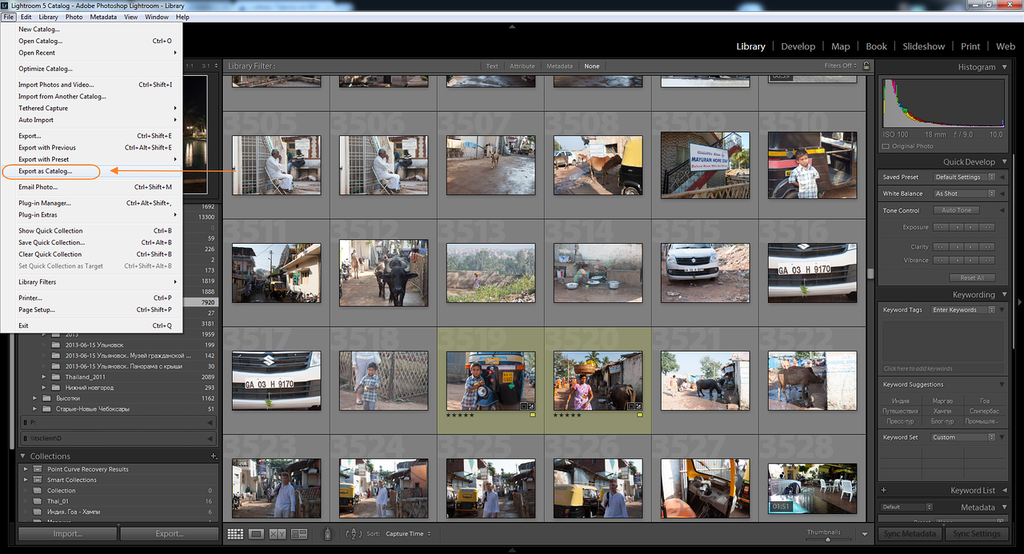Decrease Vibrance with double-arrow button
Viewport: 1024px width, 554px height.
[x=940, y=260]
